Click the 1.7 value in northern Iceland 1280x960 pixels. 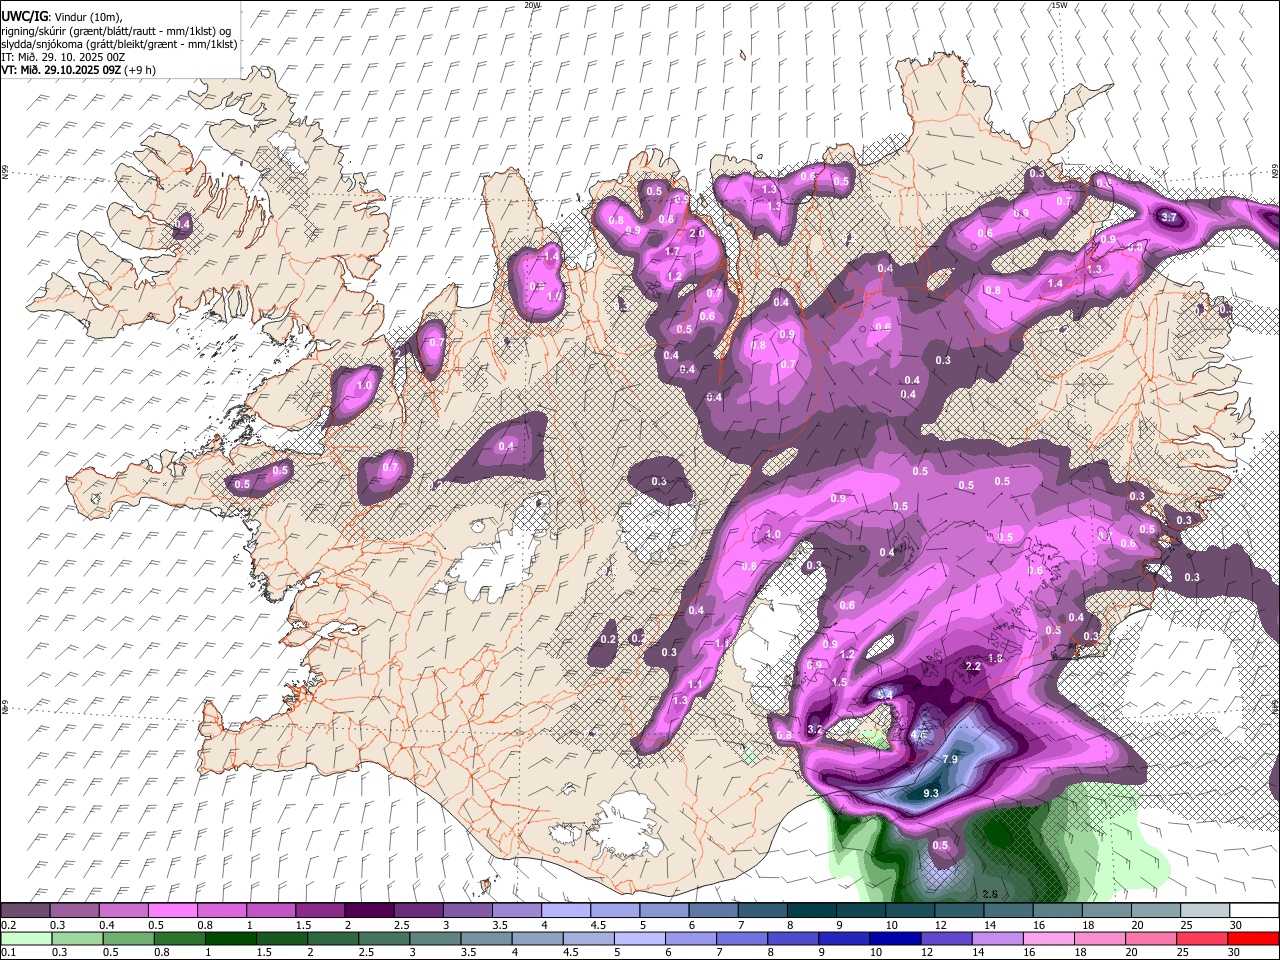(673, 252)
